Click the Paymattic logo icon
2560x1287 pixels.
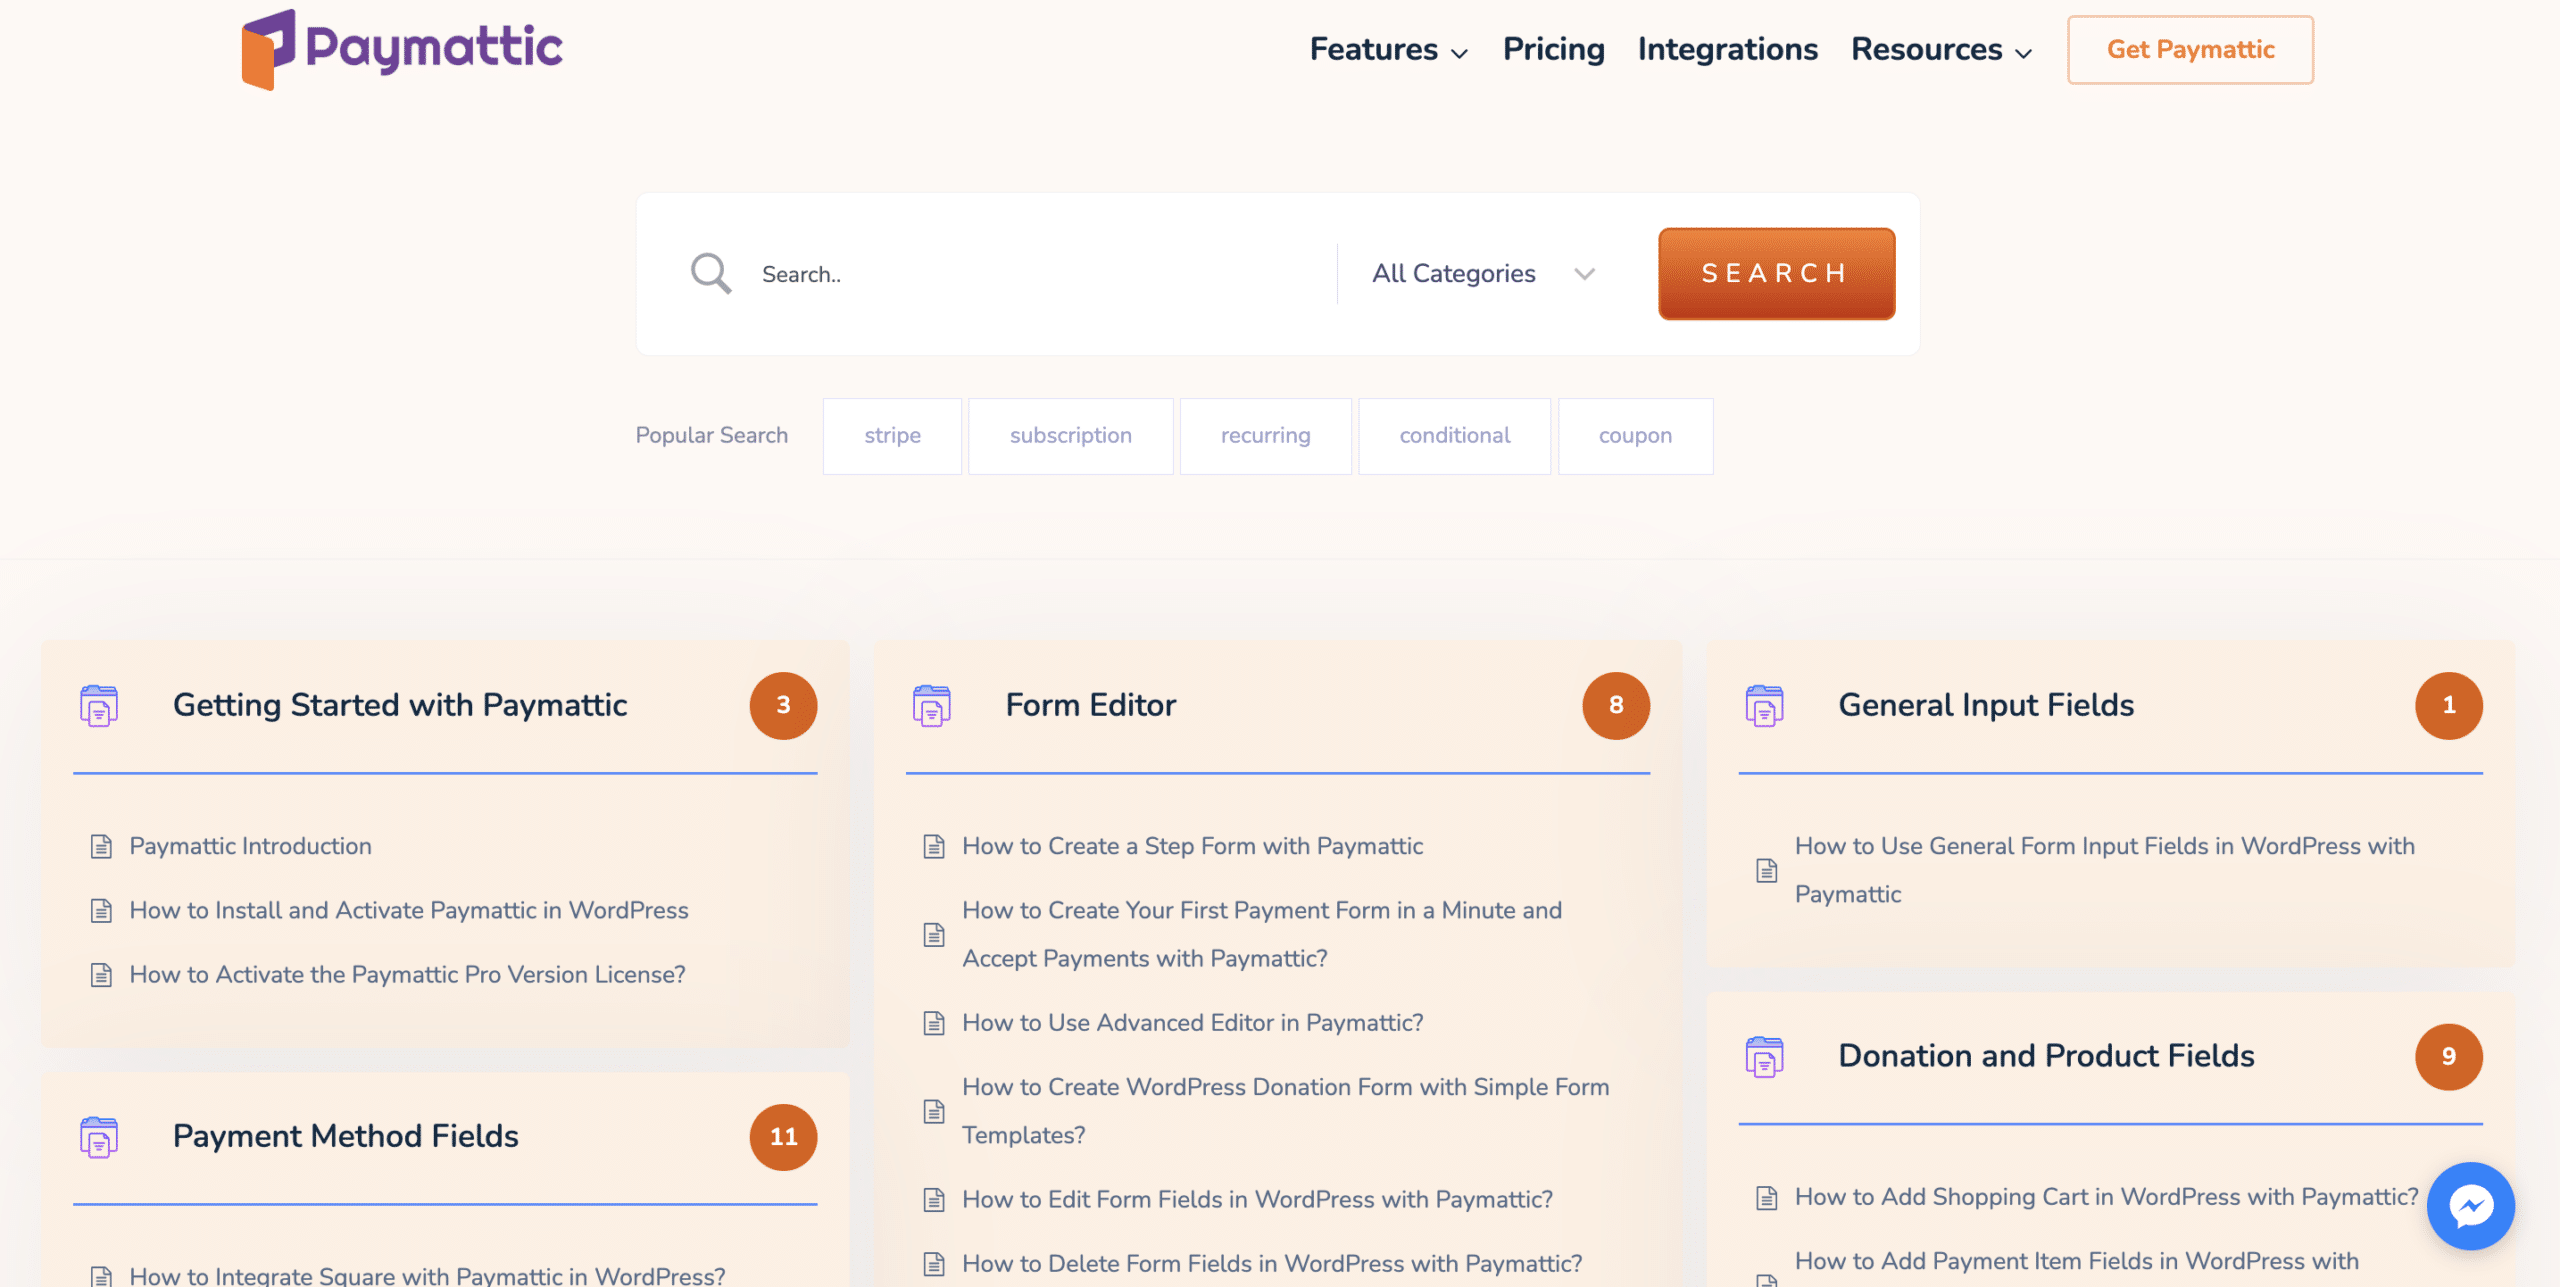[268, 46]
